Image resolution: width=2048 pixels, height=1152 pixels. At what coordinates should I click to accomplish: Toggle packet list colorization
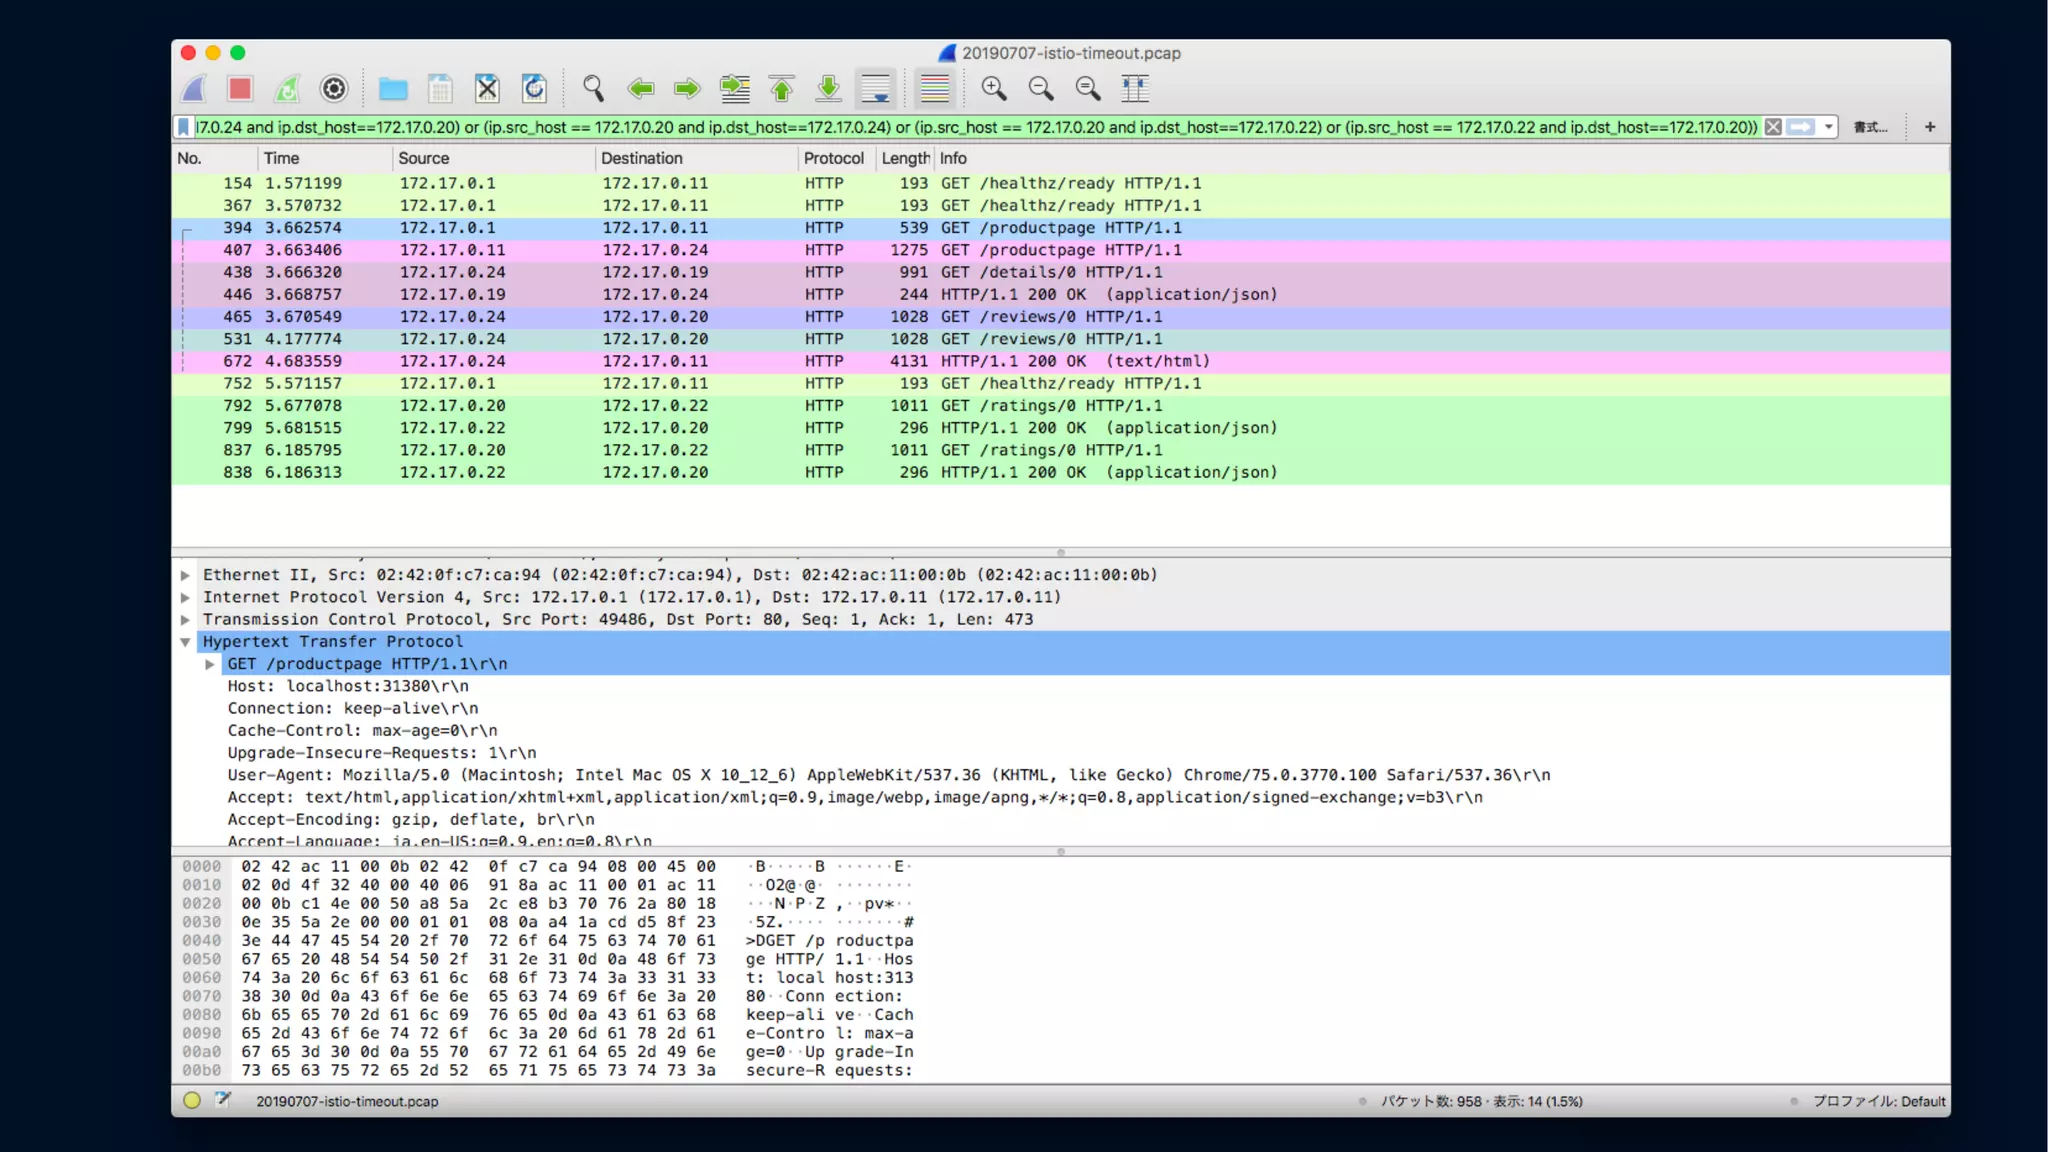coord(935,89)
